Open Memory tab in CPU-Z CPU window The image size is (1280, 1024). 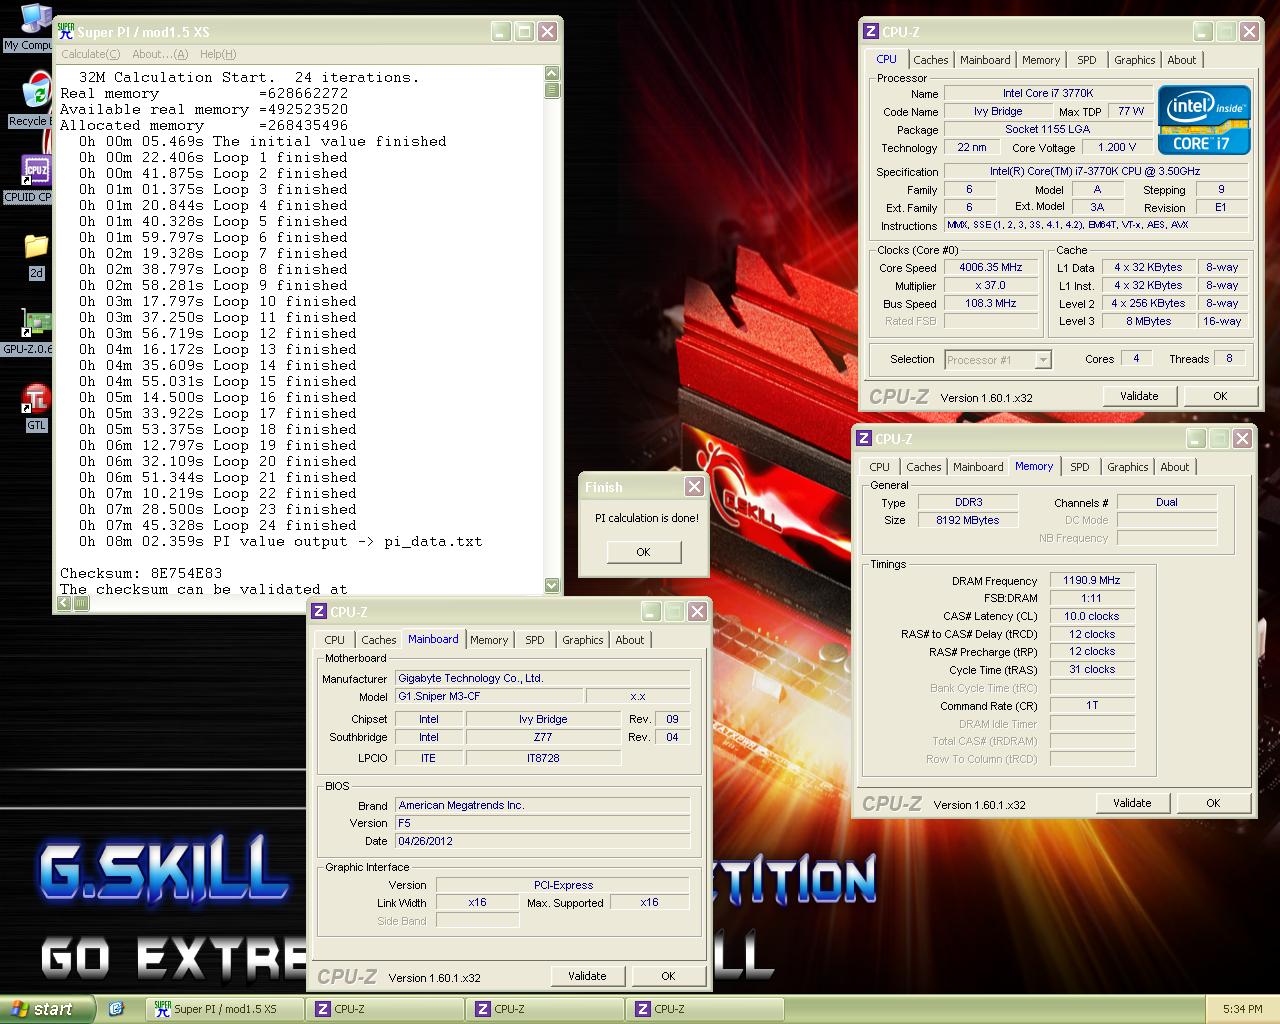coord(1041,60)
